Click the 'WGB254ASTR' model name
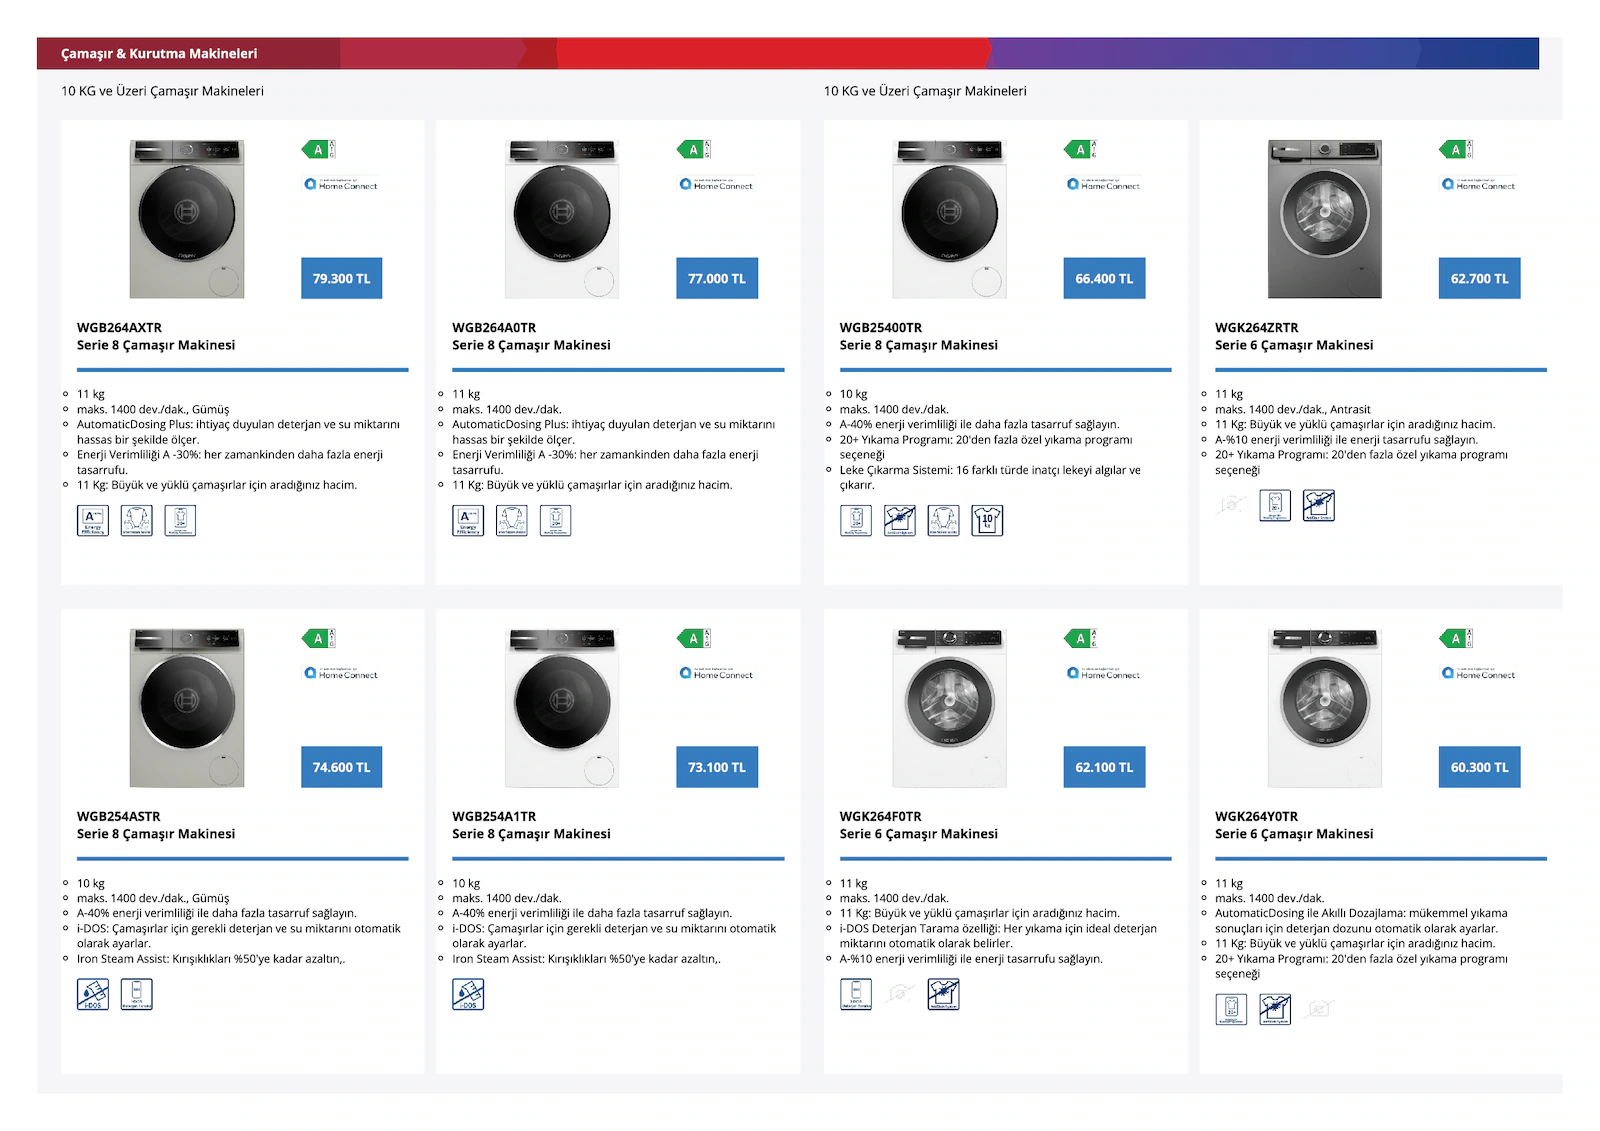 point(119,816)
